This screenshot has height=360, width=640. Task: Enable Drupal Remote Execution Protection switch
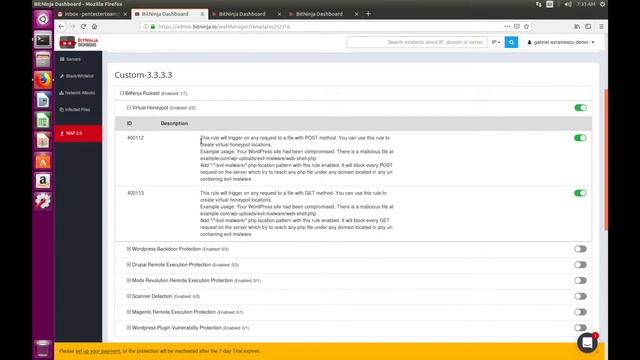pyautogui.click(x=580, y=265)
